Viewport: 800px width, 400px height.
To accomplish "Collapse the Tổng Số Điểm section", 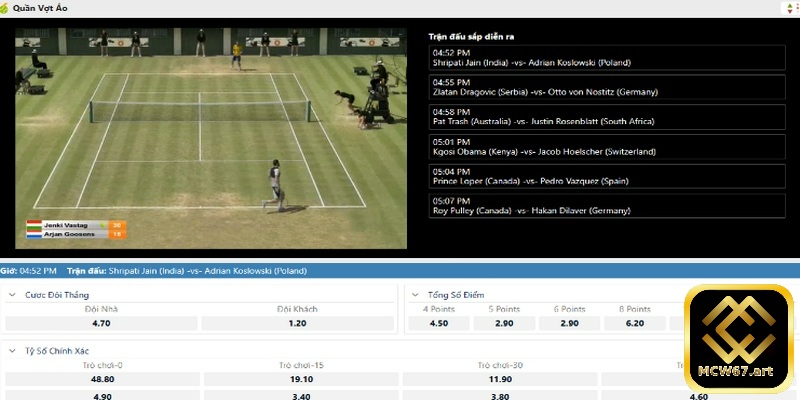I will (416, 295).
